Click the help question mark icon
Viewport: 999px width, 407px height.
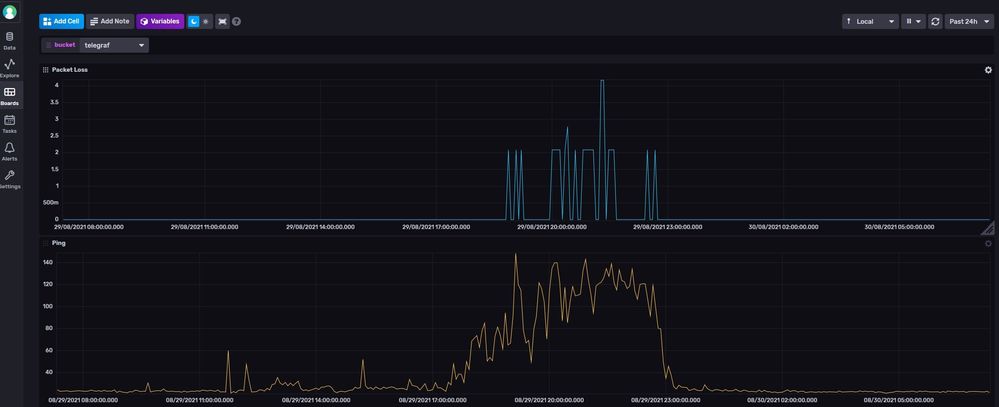click(x=236, y=21)
